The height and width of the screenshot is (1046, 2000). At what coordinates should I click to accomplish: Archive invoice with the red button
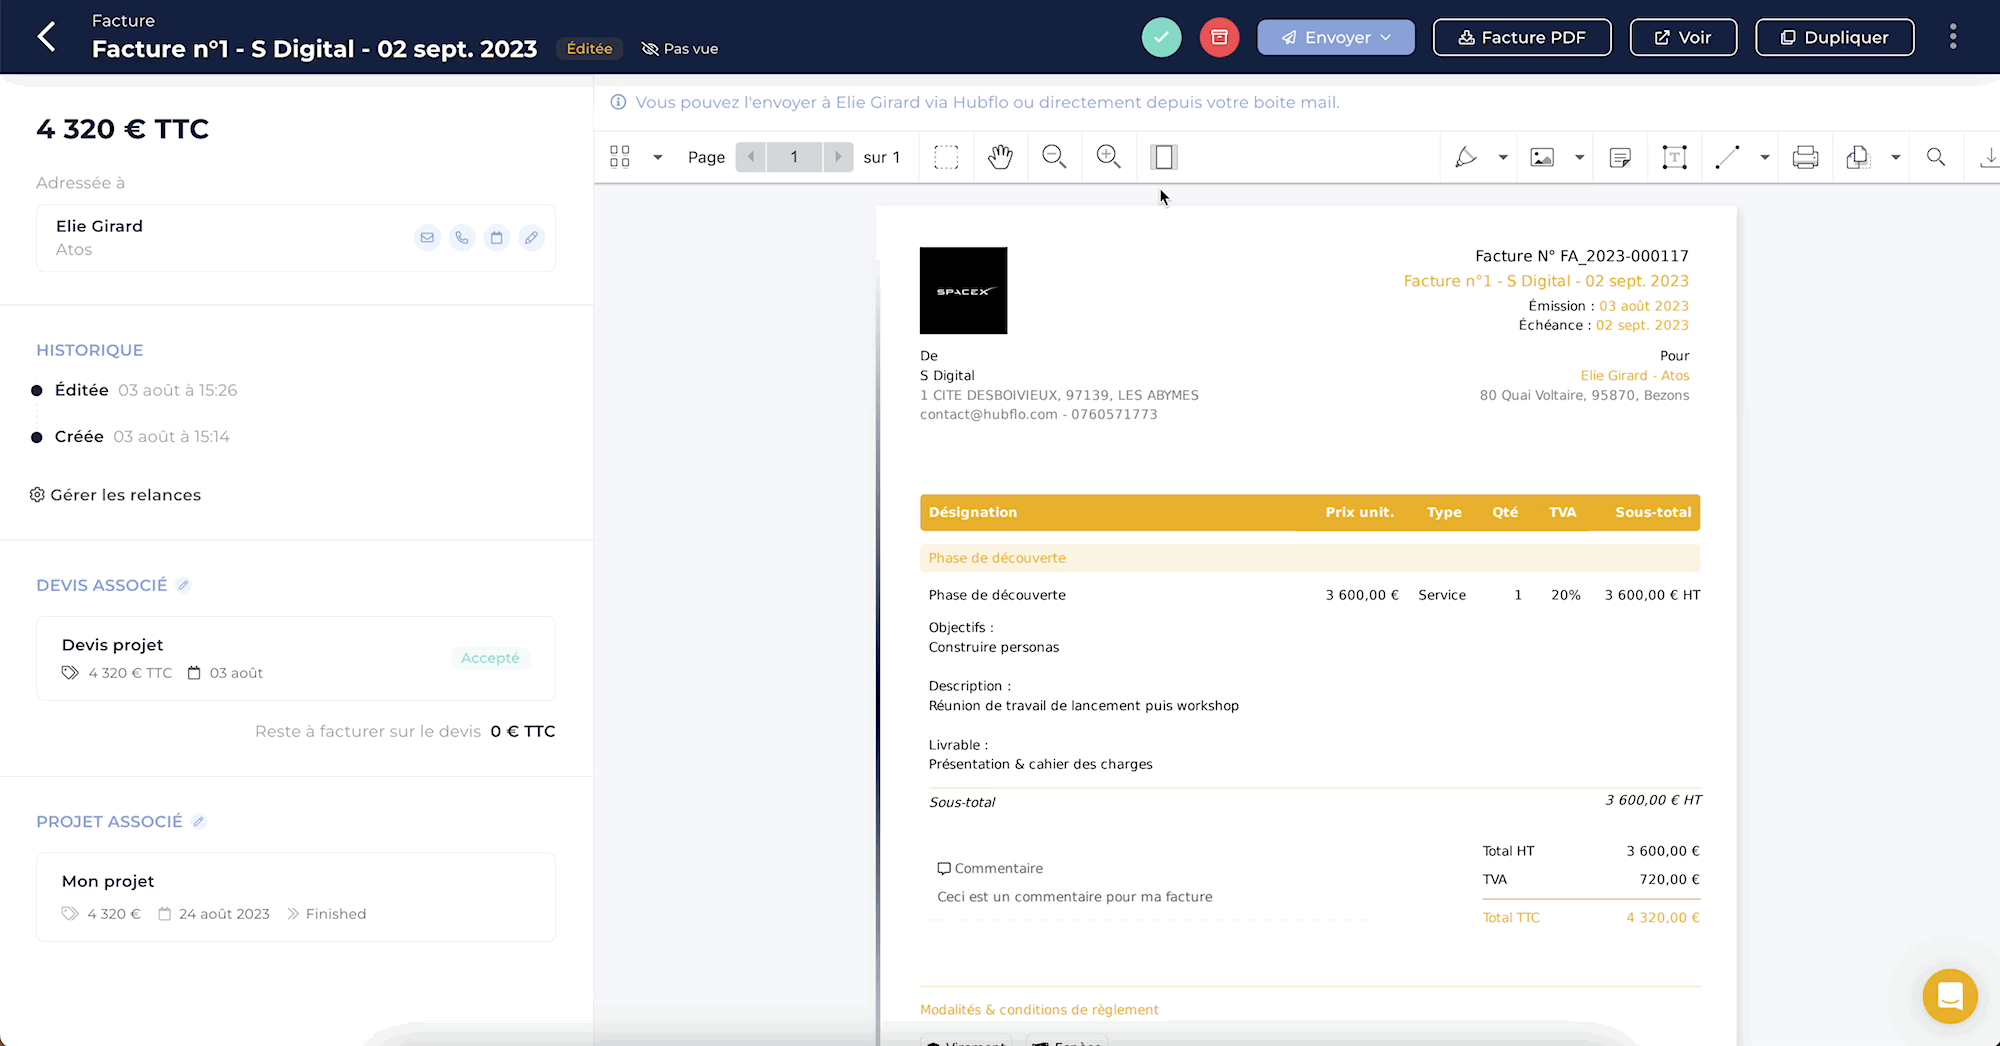[x=1219, y=37]
